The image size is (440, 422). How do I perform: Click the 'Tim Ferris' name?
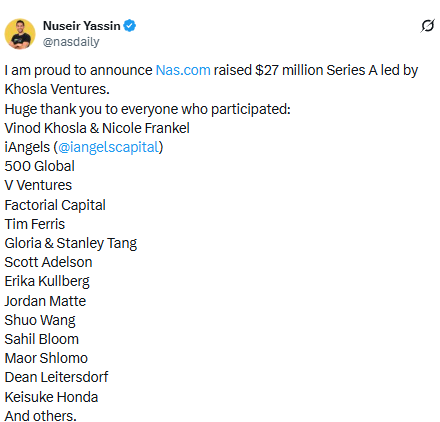tap(35, 224)
